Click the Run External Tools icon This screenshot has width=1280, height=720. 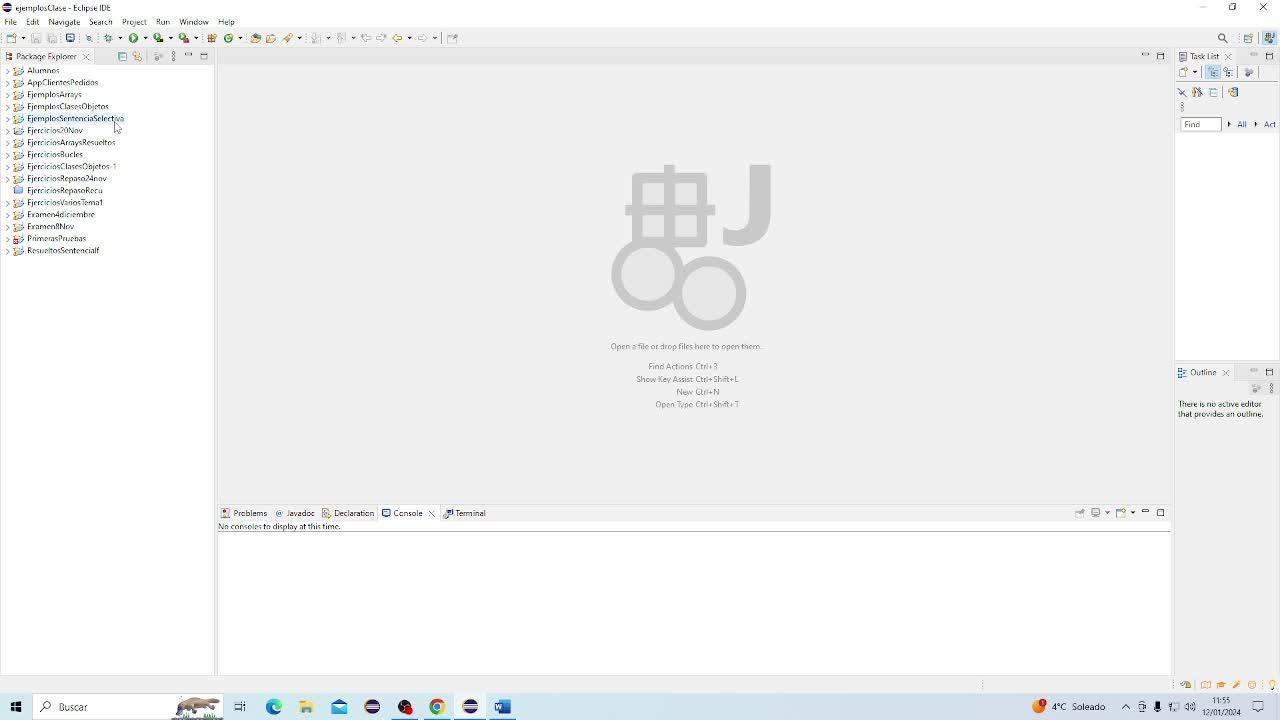coord(184,38)
